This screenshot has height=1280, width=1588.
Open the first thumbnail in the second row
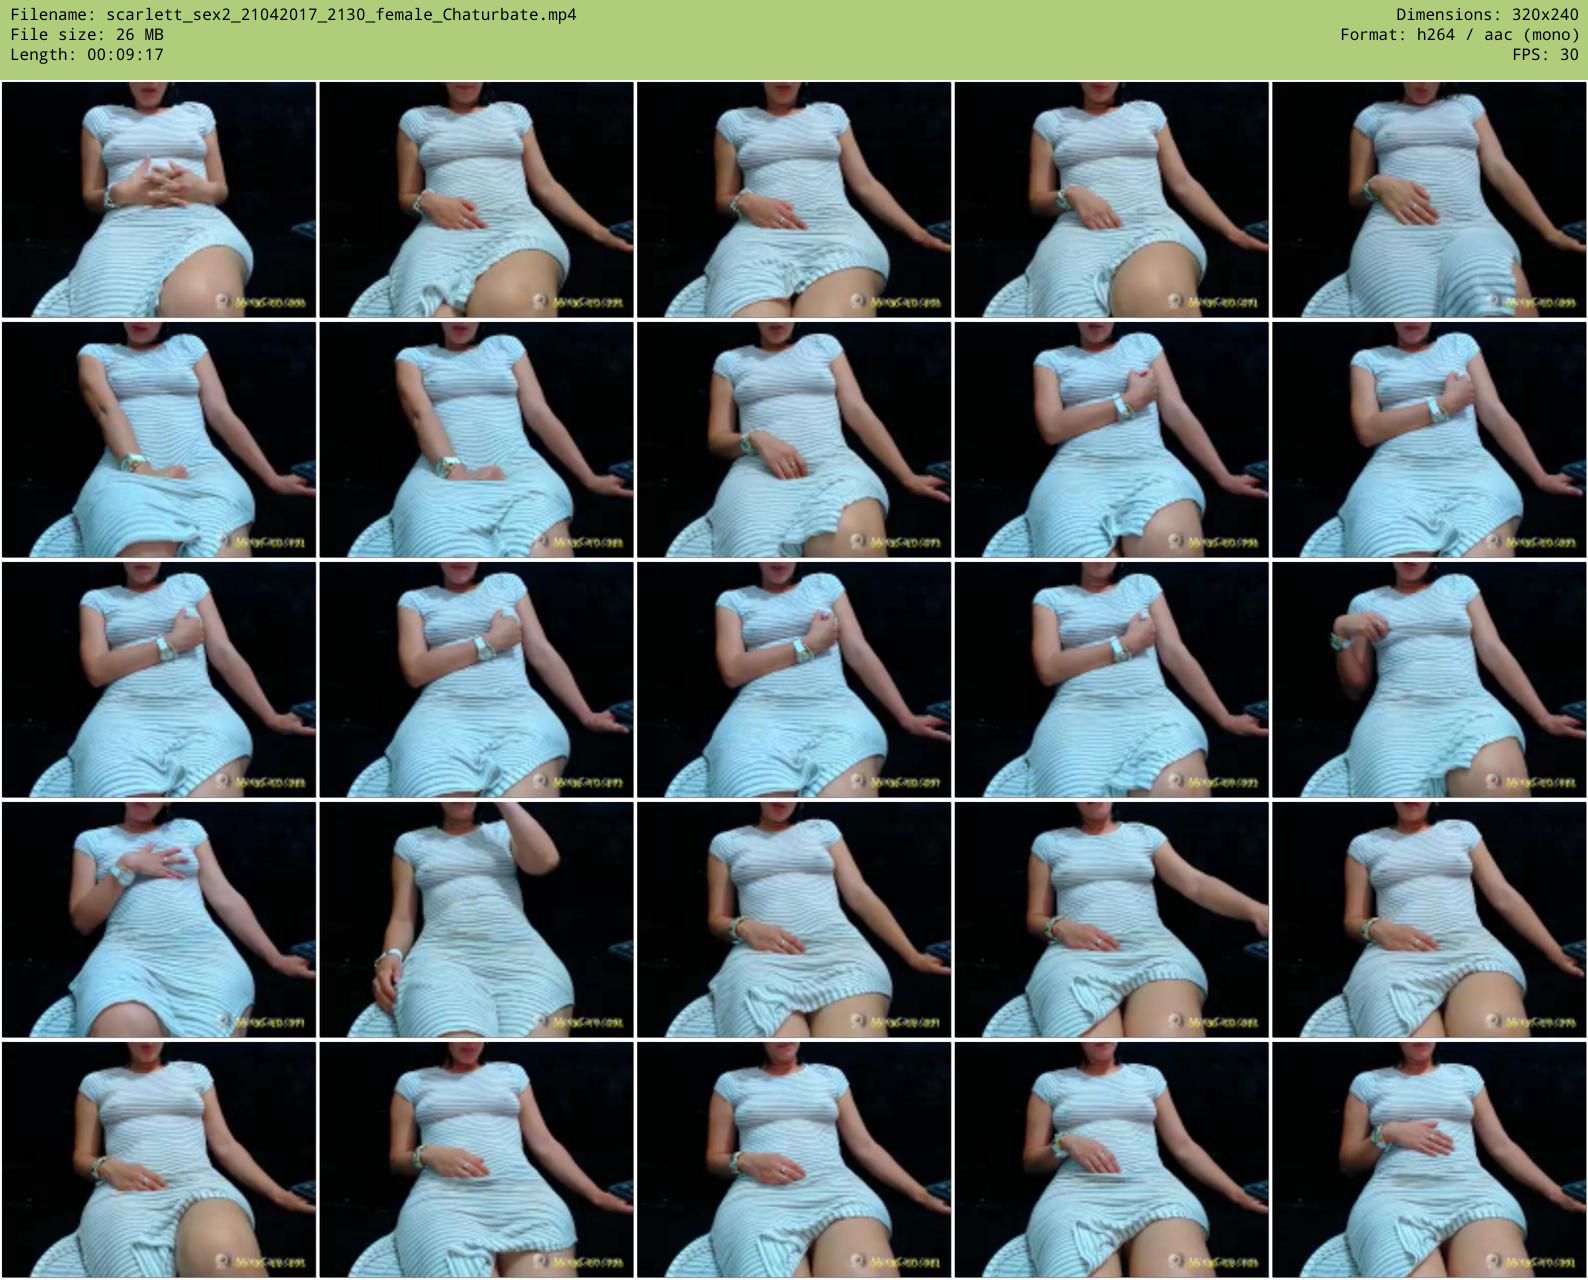pos(159,440)
